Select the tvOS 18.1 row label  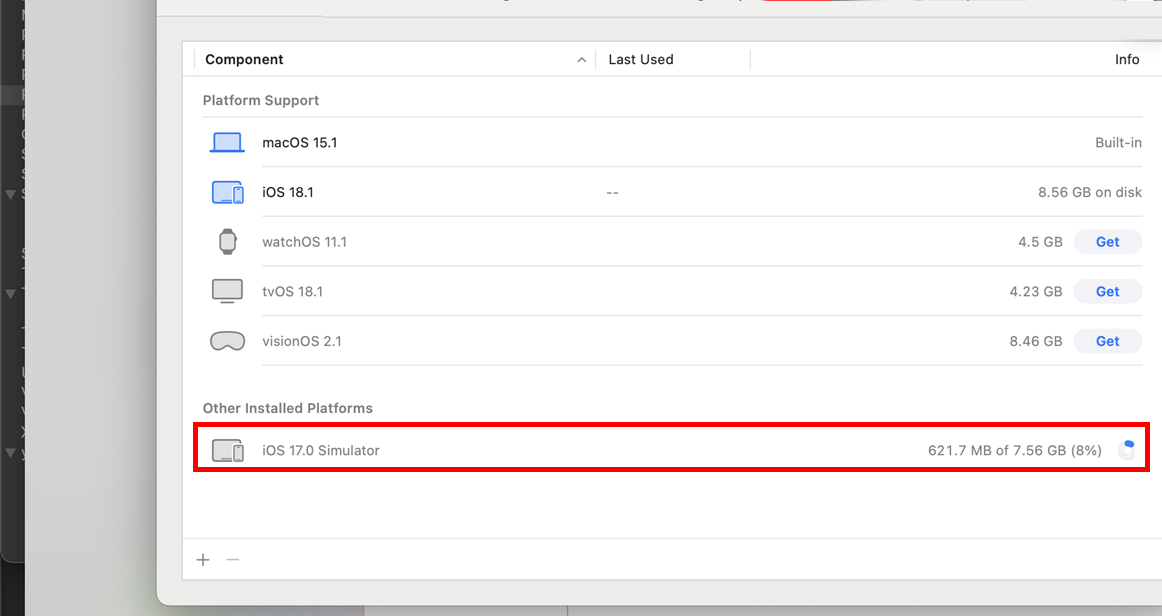click(x=293, y=291)
